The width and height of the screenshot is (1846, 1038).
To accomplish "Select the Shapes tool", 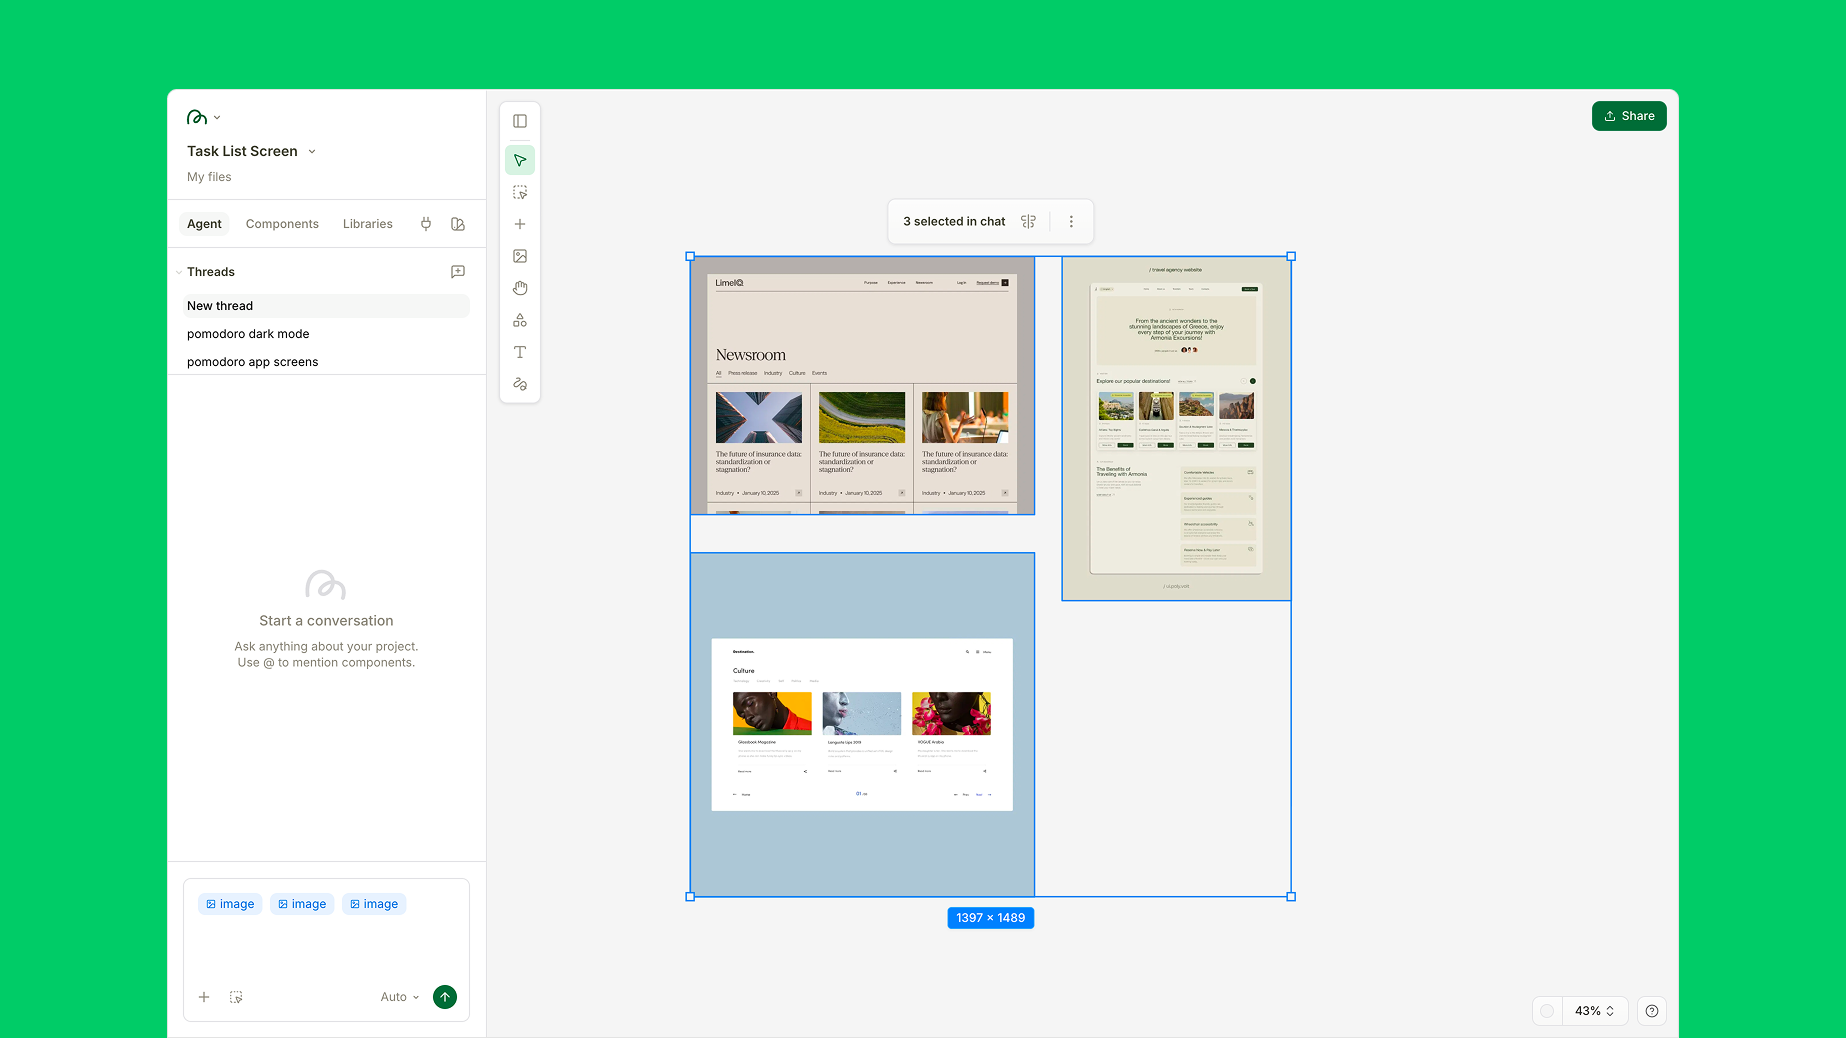I will [x=520, y=320].
